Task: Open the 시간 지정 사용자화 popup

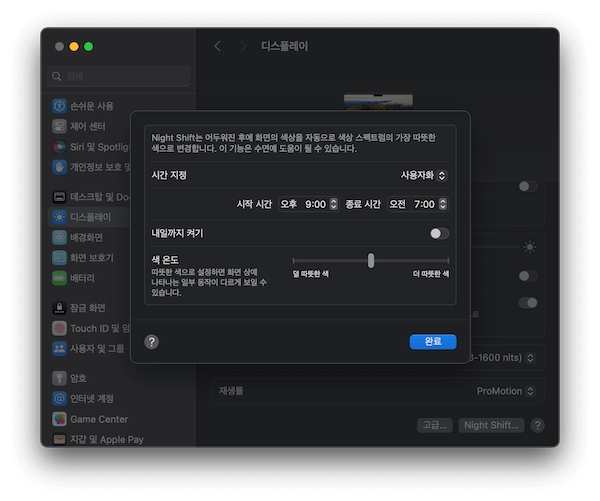Action: tap(424, 176)
